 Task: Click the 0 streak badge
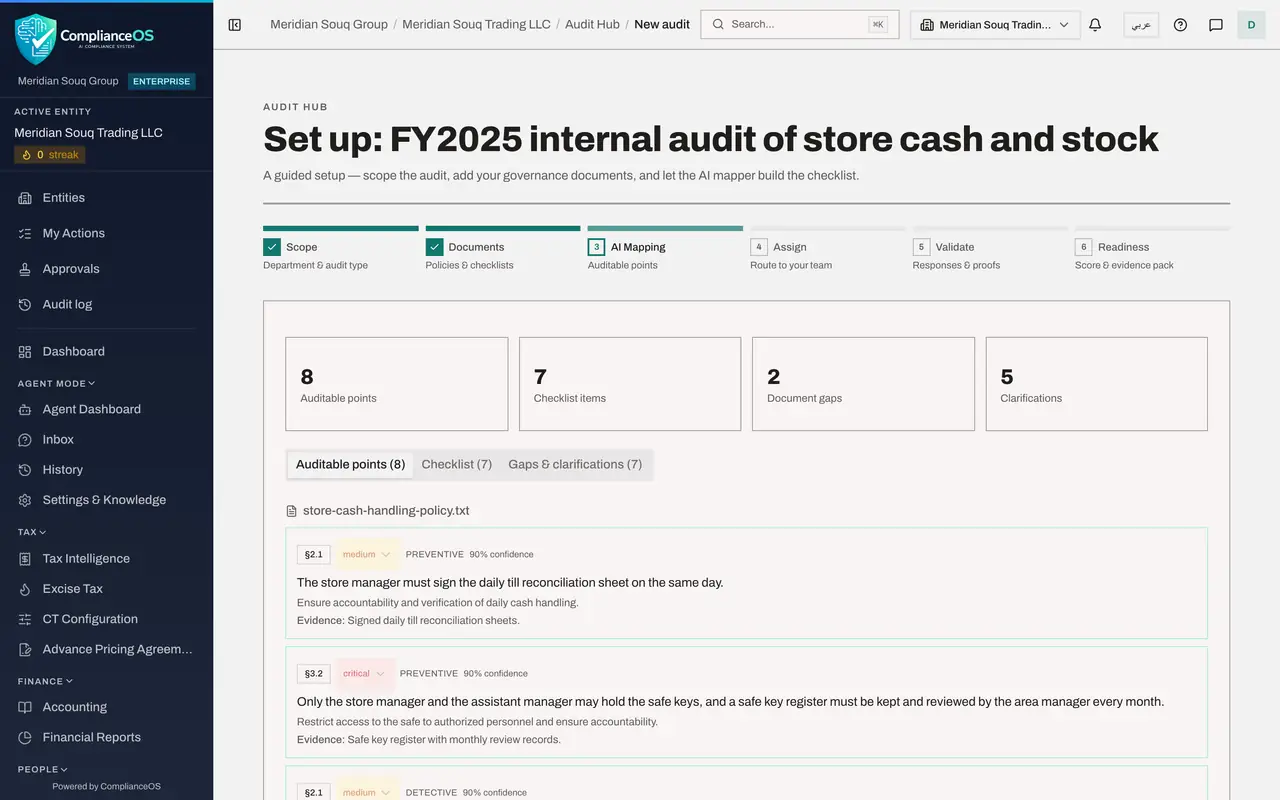click(50, 155)
